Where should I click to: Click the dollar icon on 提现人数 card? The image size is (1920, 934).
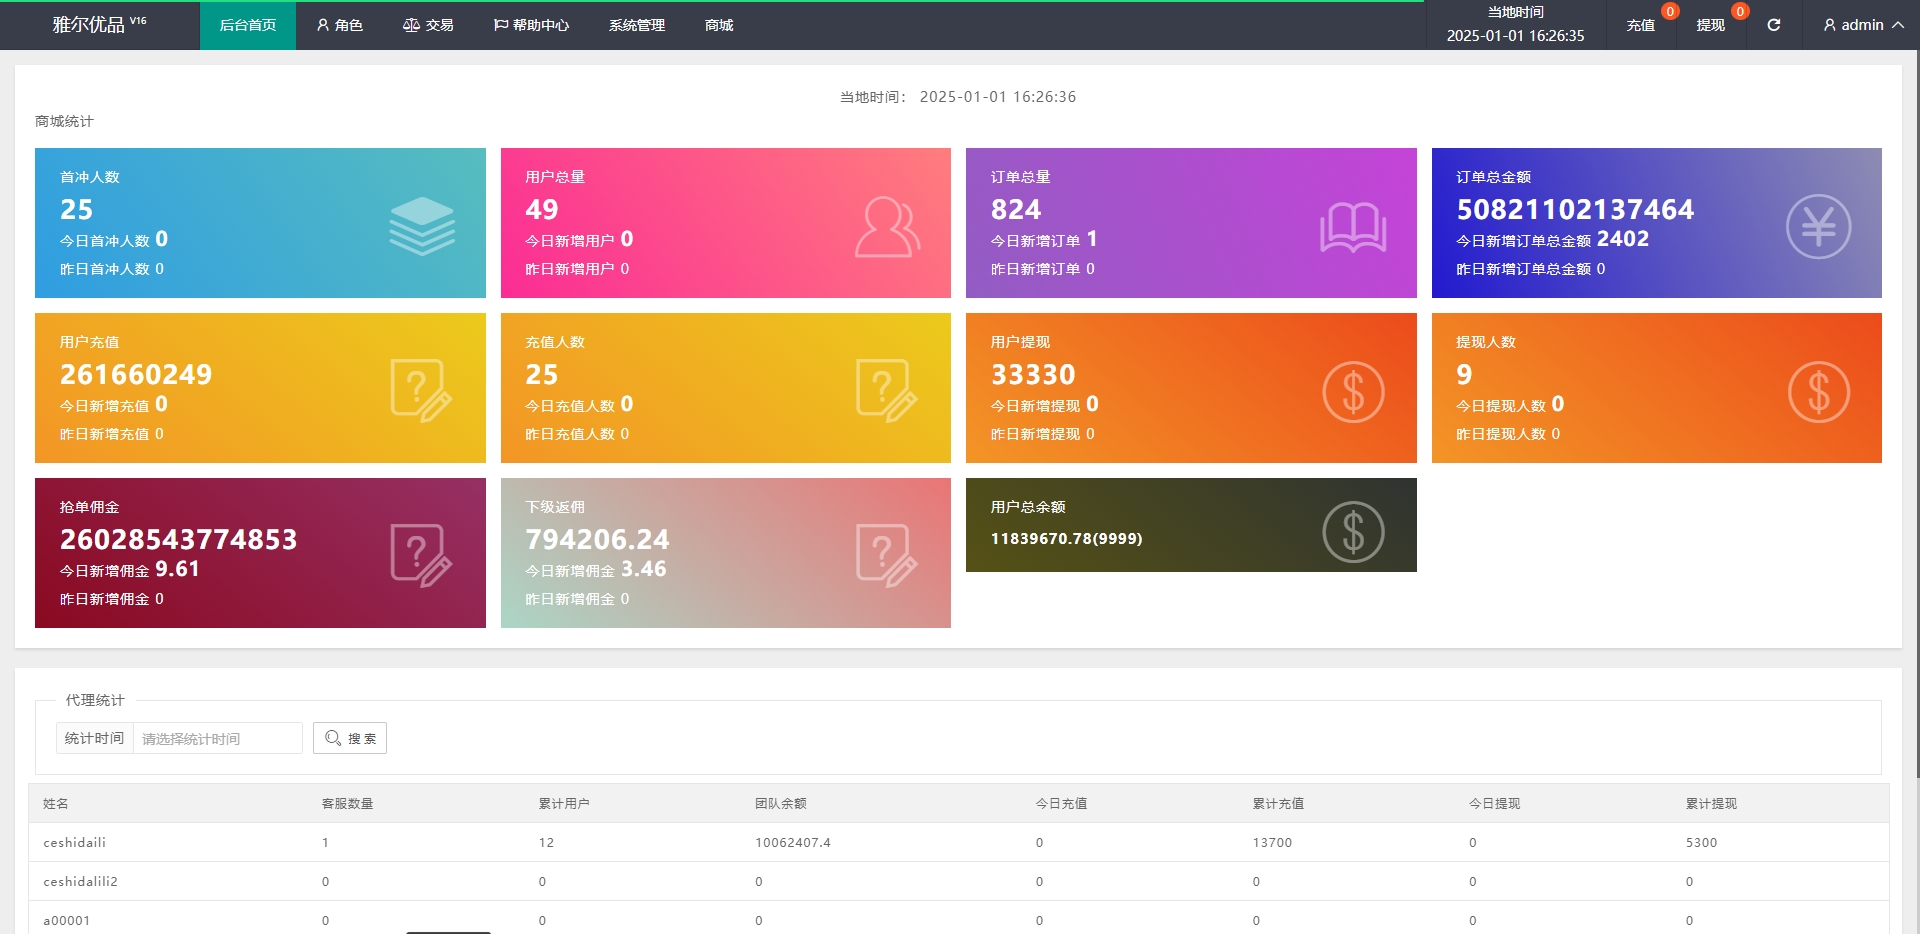point(1817,391)
